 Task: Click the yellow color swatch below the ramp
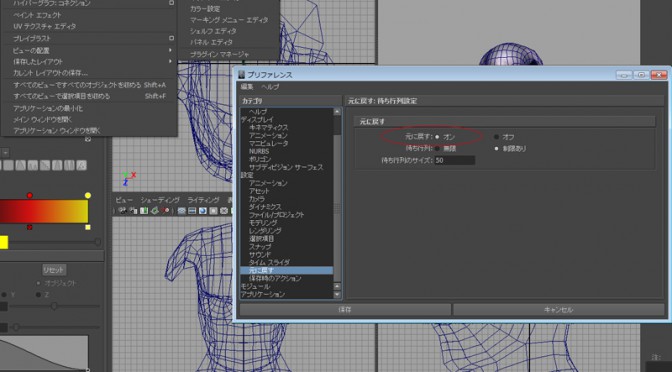(x=4, y=242)
